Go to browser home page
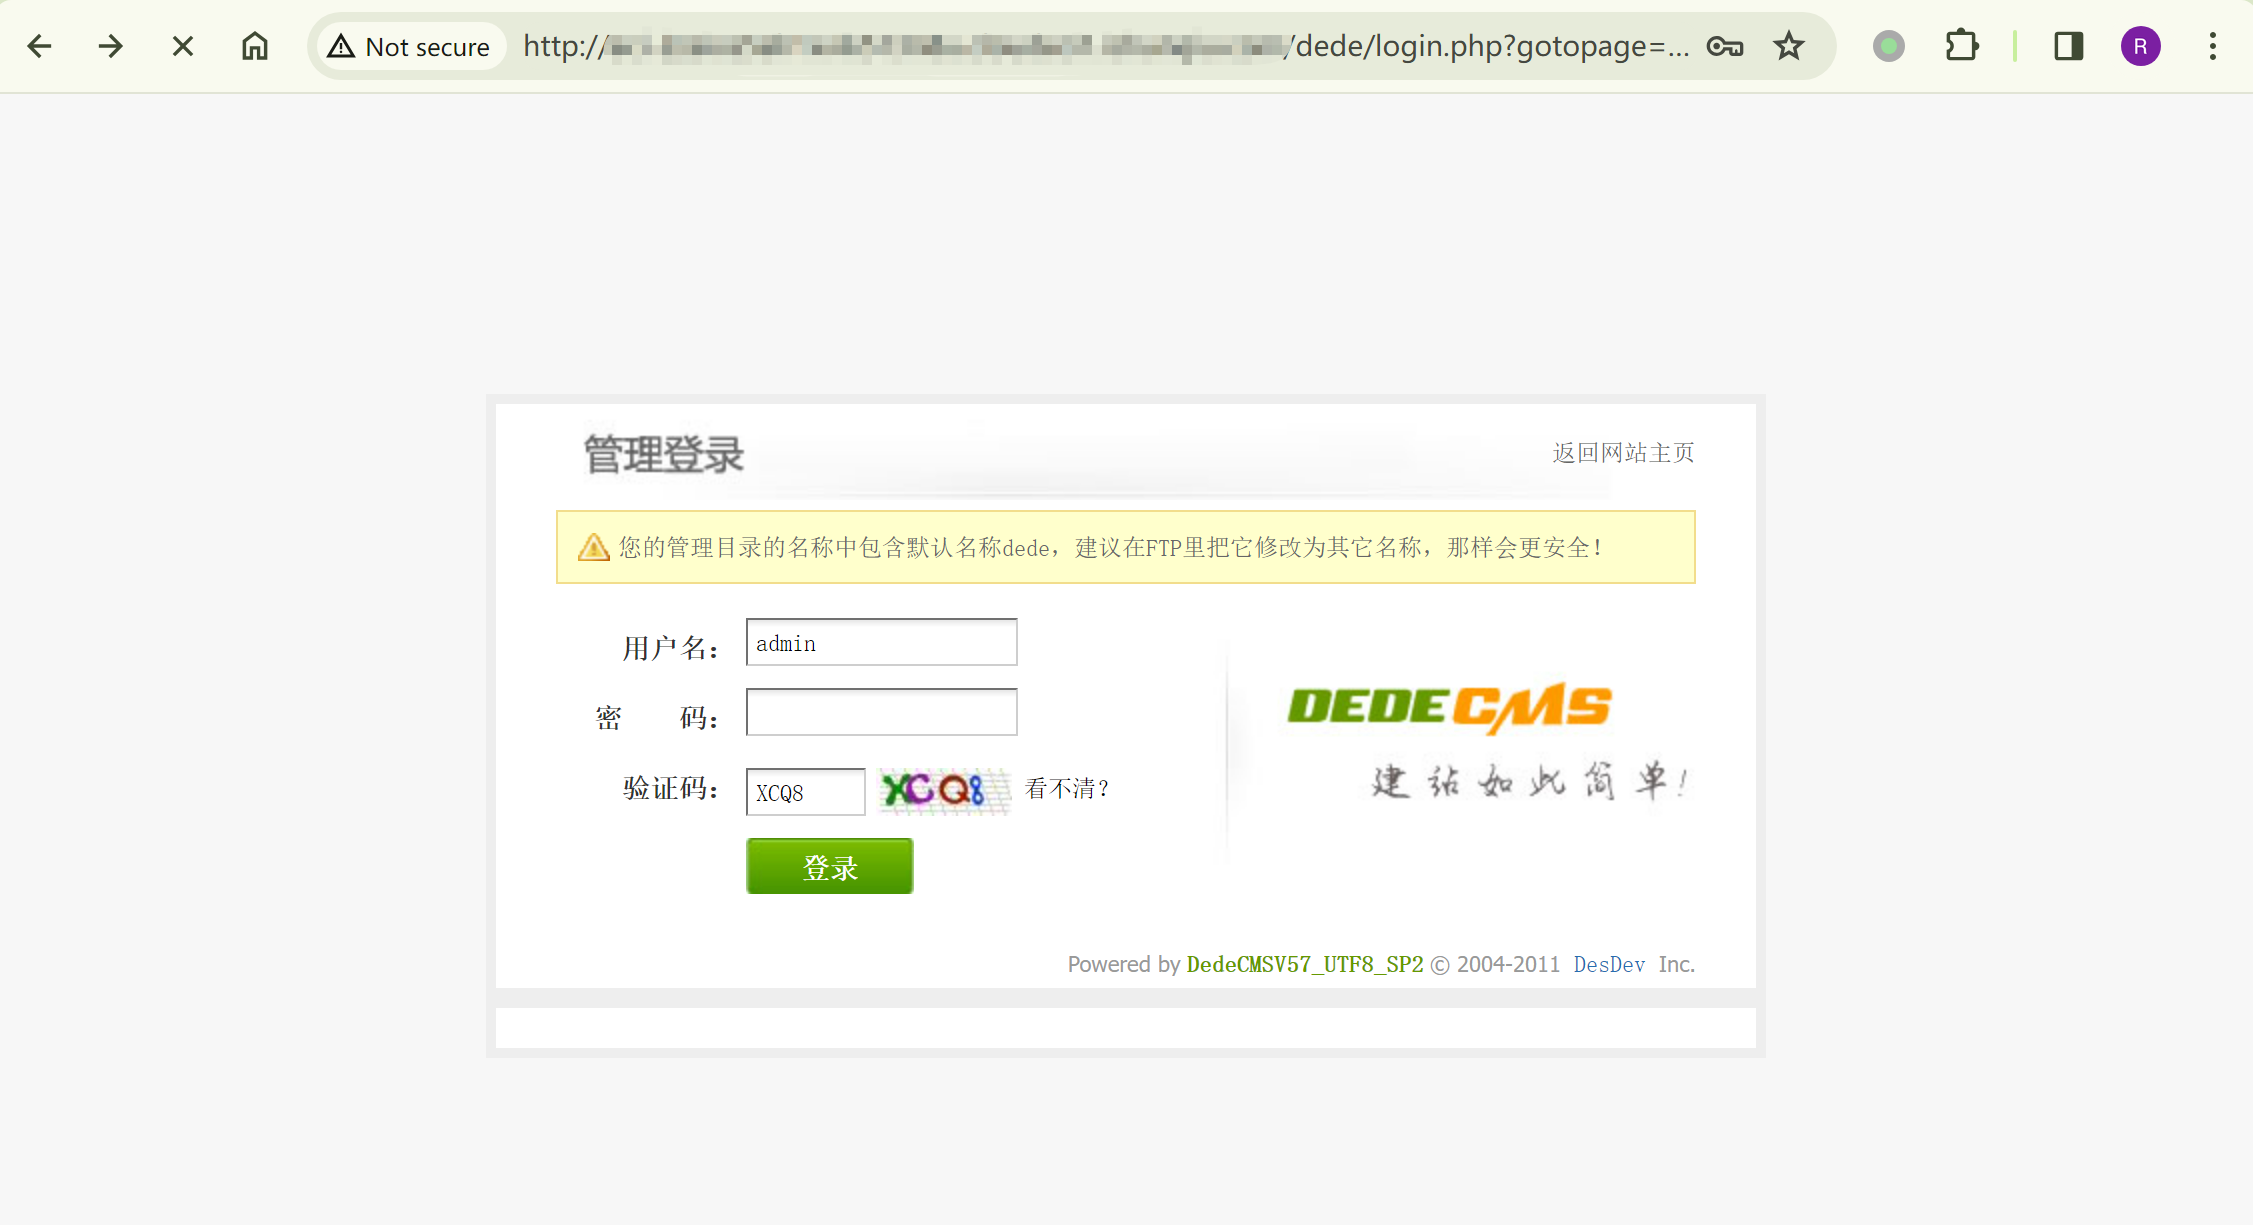The height and width of the screenshot is (1225, 2253). tap(255, 46)
